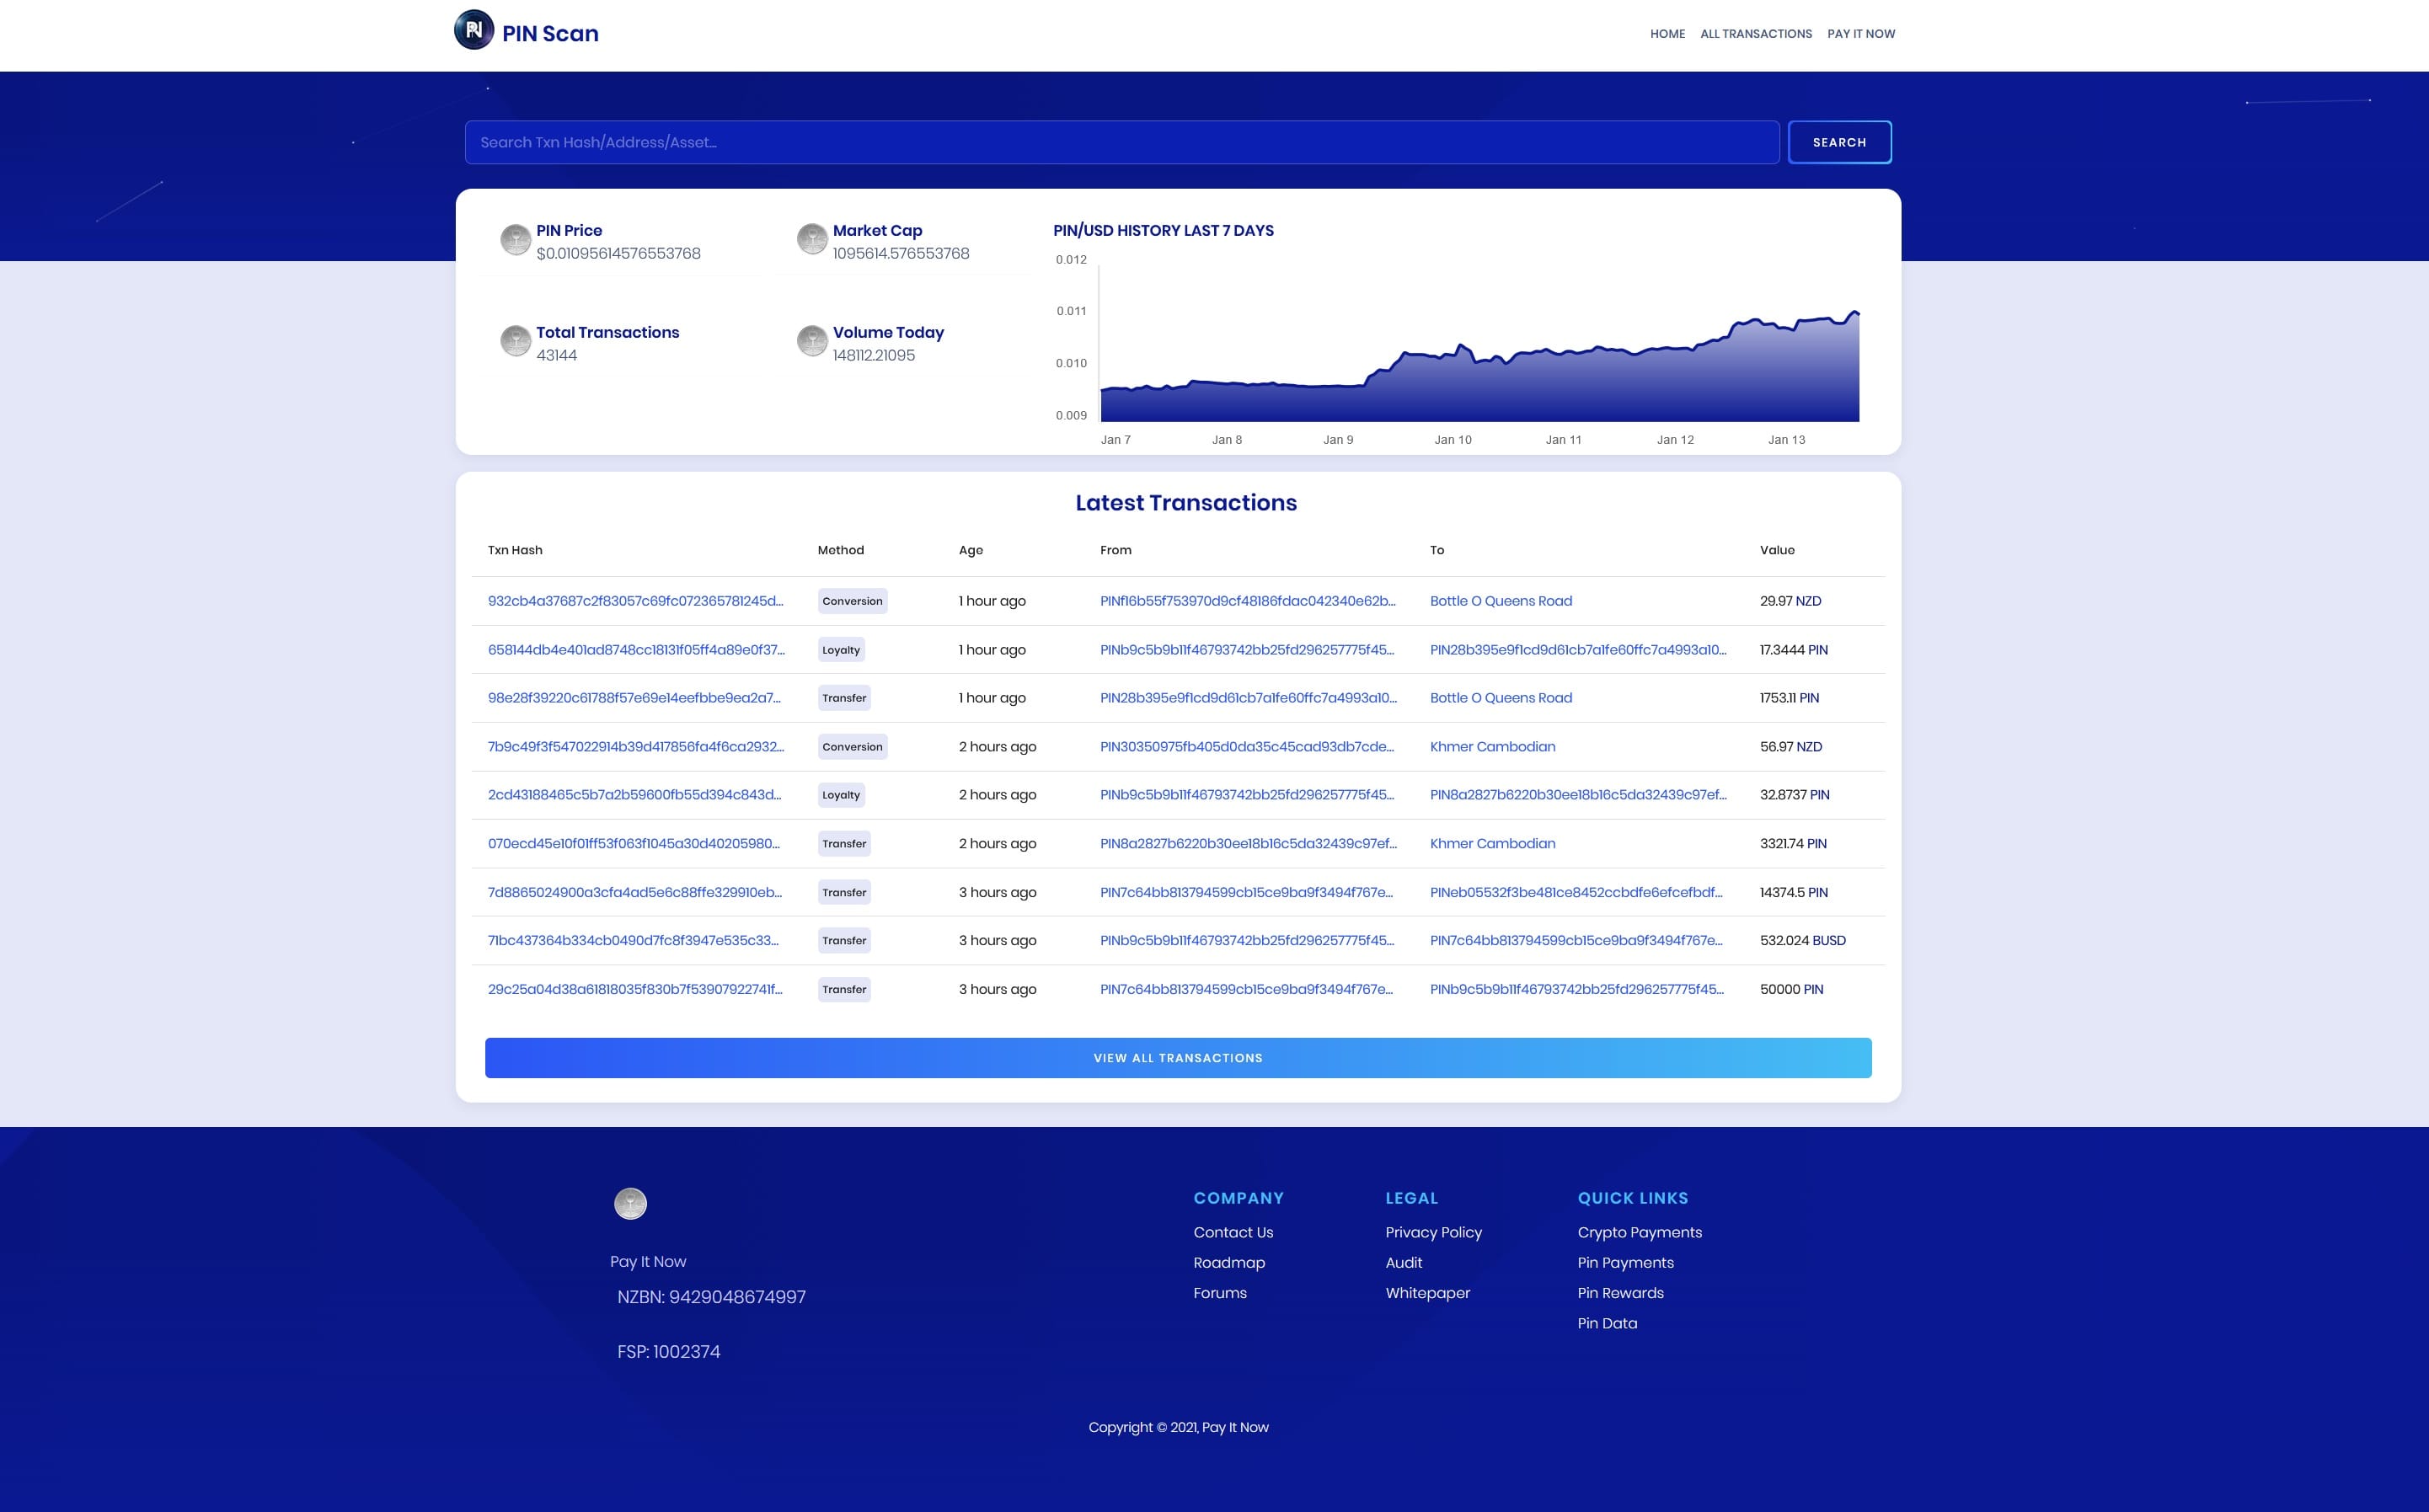Click Contact Us in the footer
This screenshot has width=2429, height=1512.
click(1233, 1232)
